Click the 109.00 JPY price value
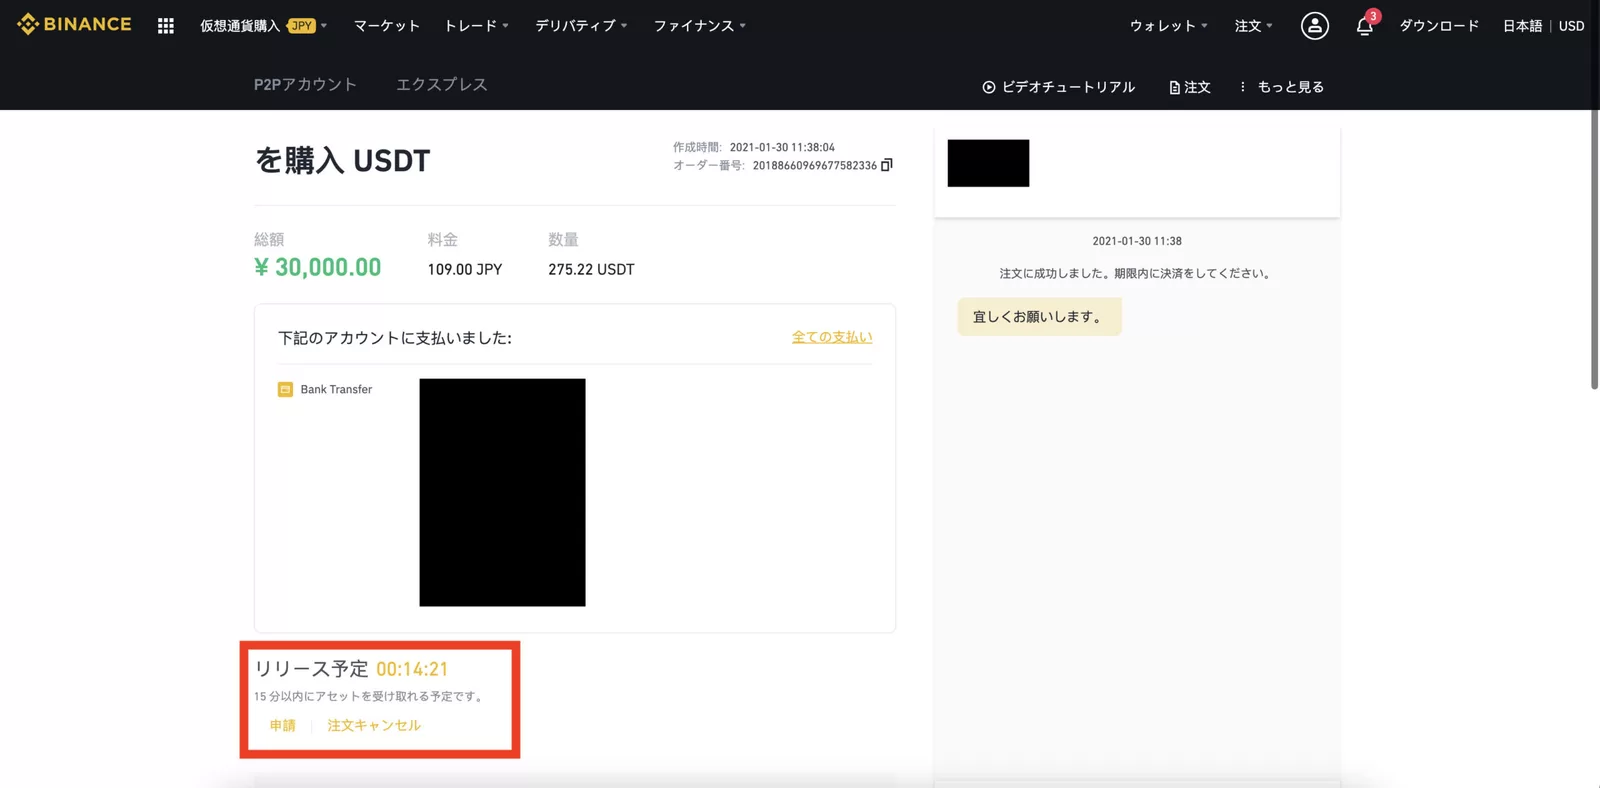This screenshot has width=1600, height=788. tap(465, 269)
